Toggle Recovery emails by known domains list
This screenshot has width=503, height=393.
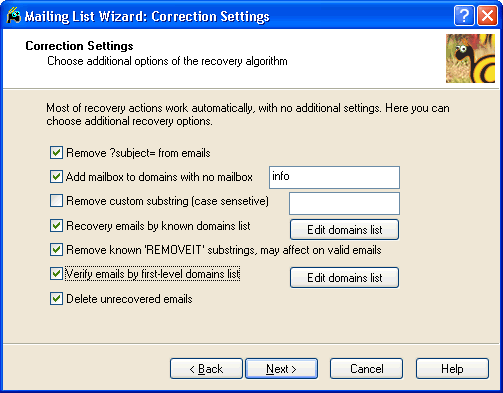56,226
